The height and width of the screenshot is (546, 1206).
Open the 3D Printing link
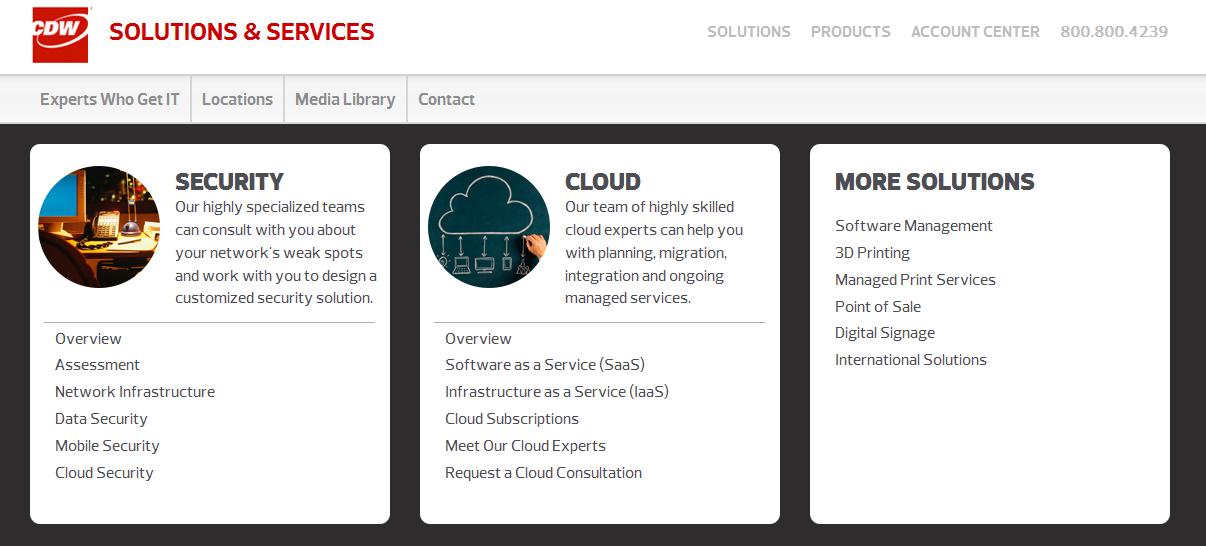pyautogui.click(x=872, y=253)
